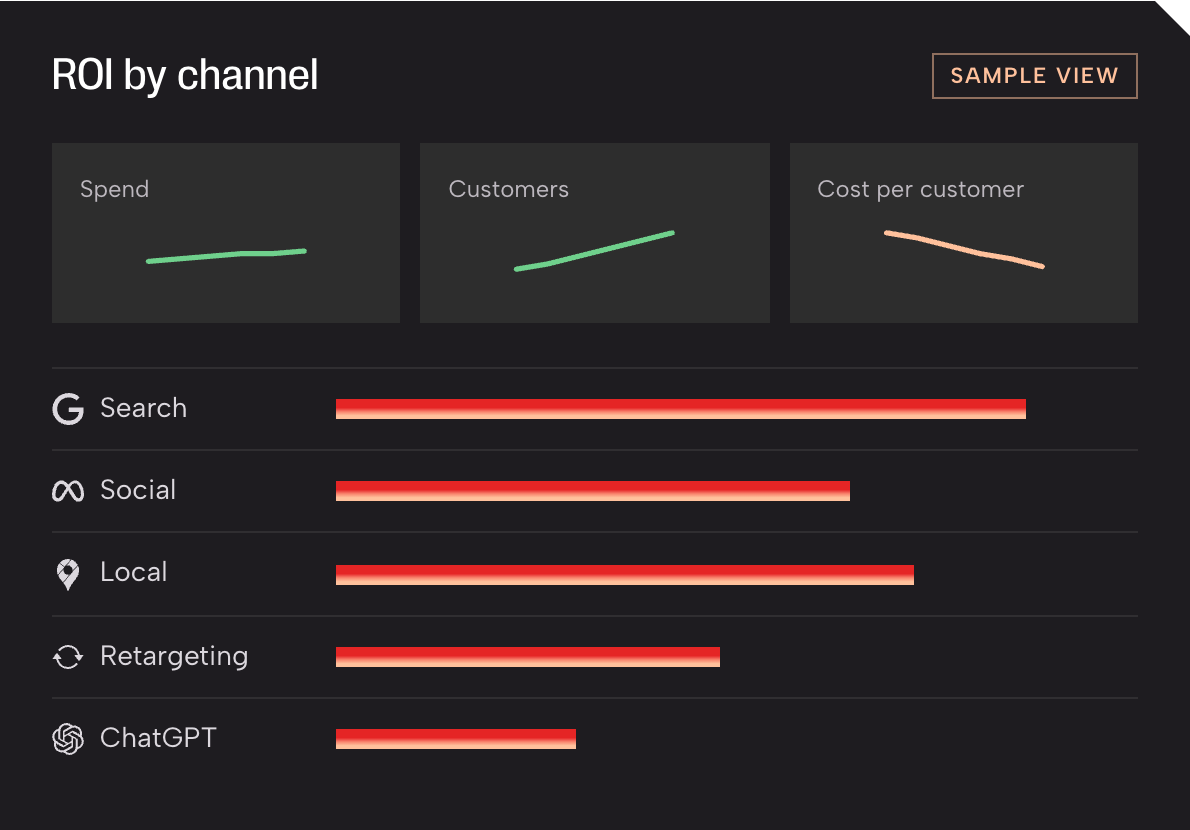
Task: Click the green Spend trend line
Action: 226,256
